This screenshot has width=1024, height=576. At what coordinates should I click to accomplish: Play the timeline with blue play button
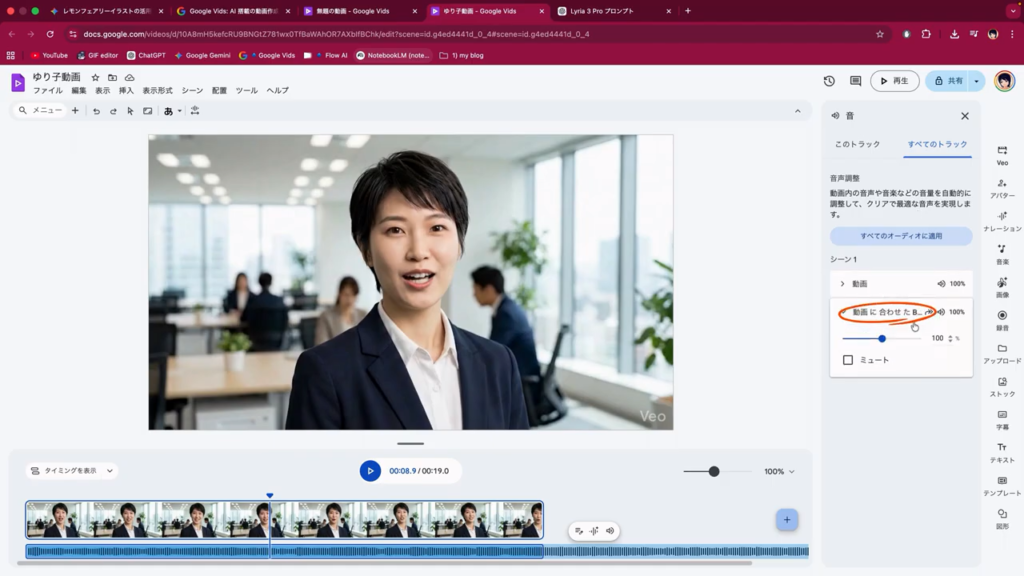point(370,471)
